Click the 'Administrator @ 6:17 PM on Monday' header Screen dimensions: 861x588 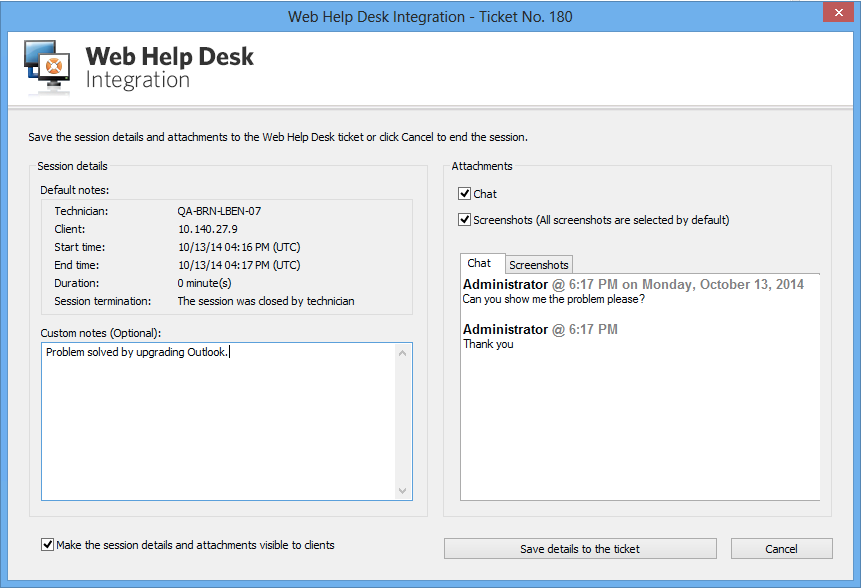pyautogui.click(x=633, y=284)
